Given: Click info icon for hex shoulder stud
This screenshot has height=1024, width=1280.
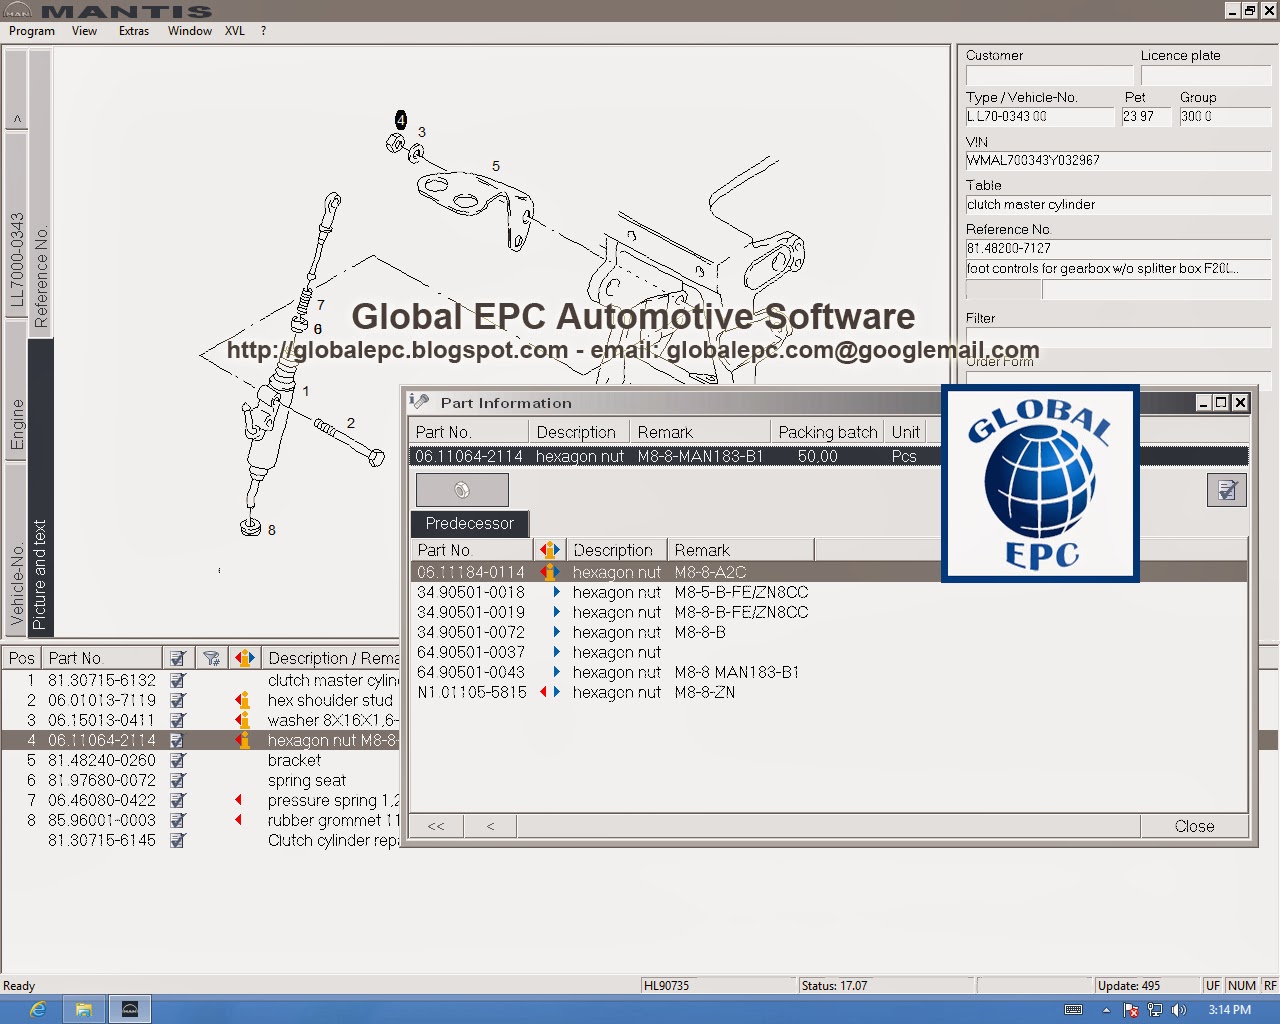Looking at the screenshot, I should tap(242, 700).
